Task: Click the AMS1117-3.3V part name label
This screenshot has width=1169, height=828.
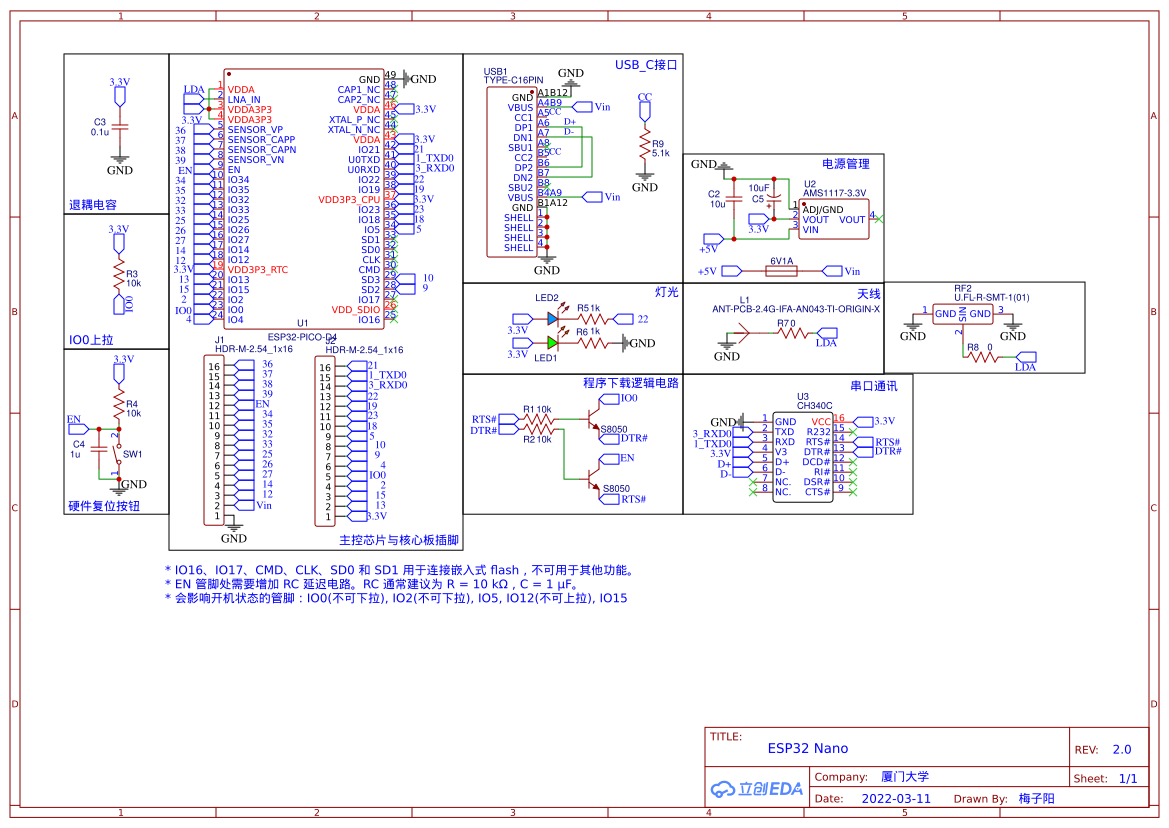Action: (x=834, y=193)
